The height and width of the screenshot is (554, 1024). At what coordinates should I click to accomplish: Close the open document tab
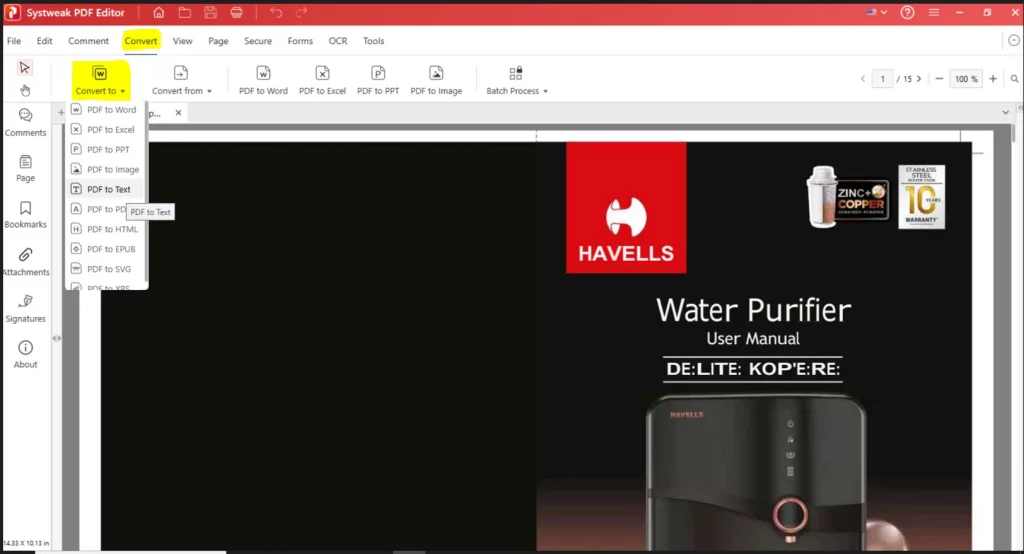[x=178, y=112]
